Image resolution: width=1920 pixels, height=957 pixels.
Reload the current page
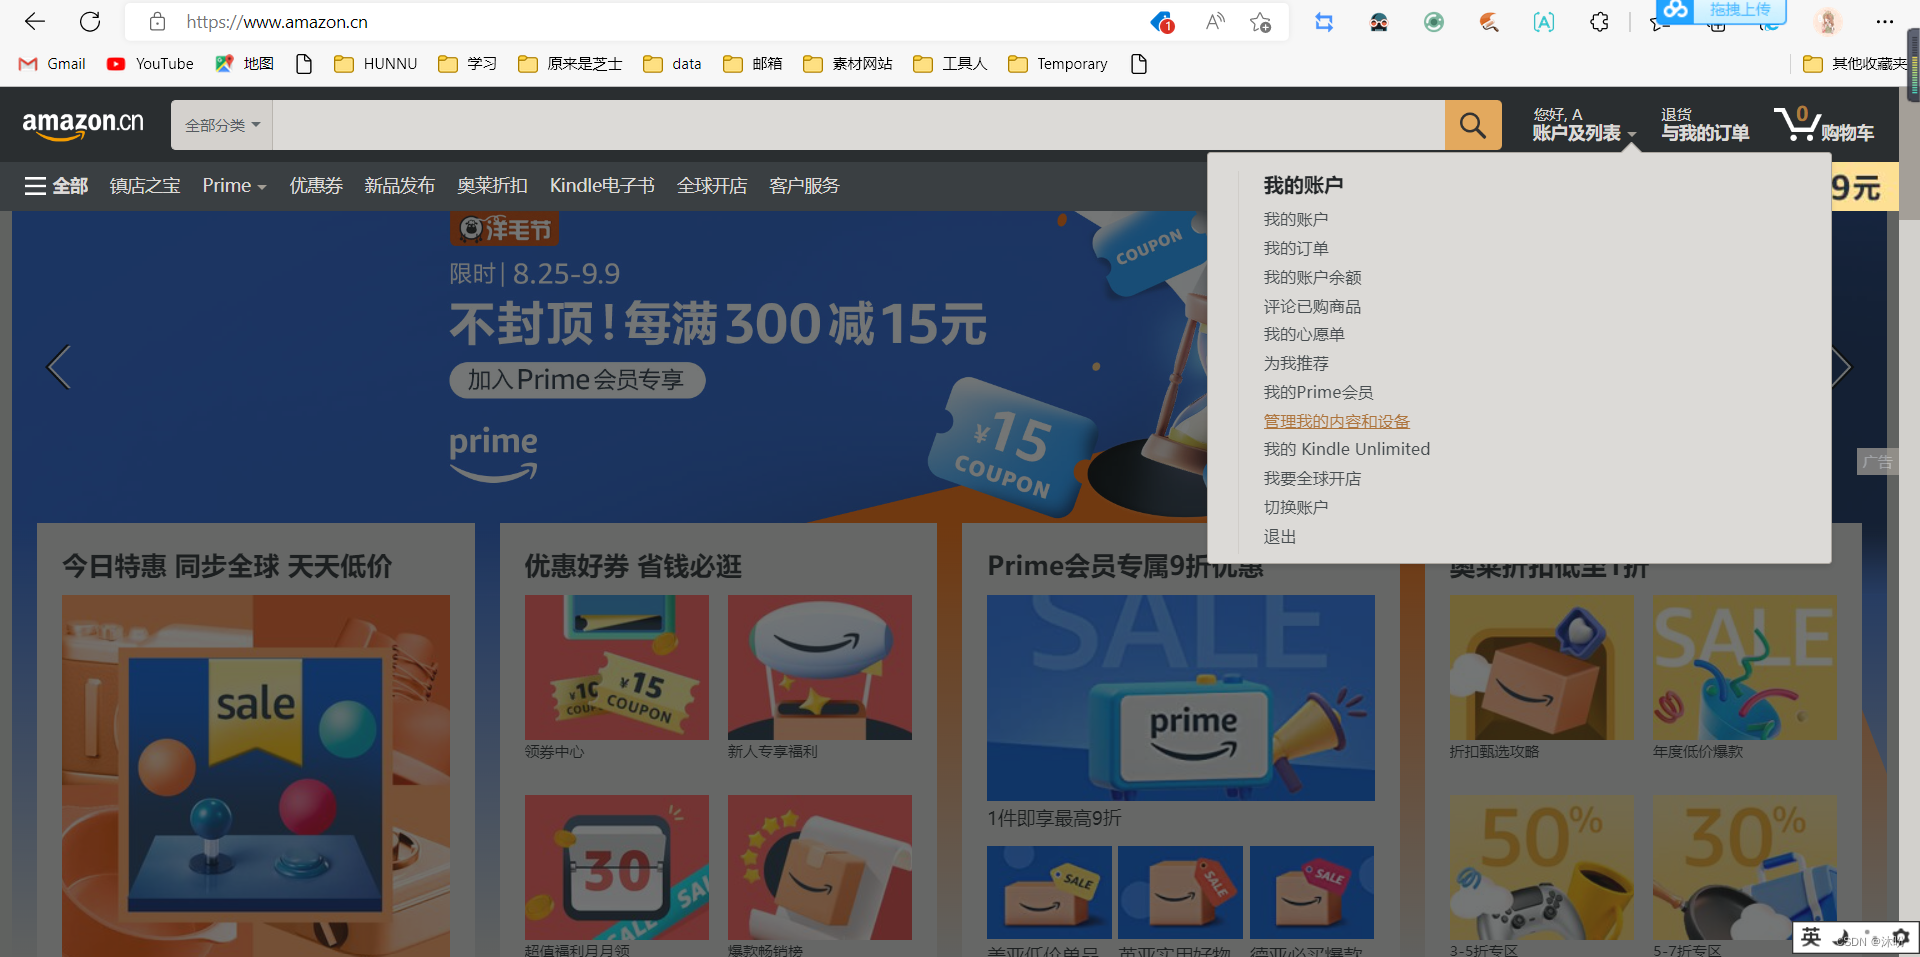[90, 21]
